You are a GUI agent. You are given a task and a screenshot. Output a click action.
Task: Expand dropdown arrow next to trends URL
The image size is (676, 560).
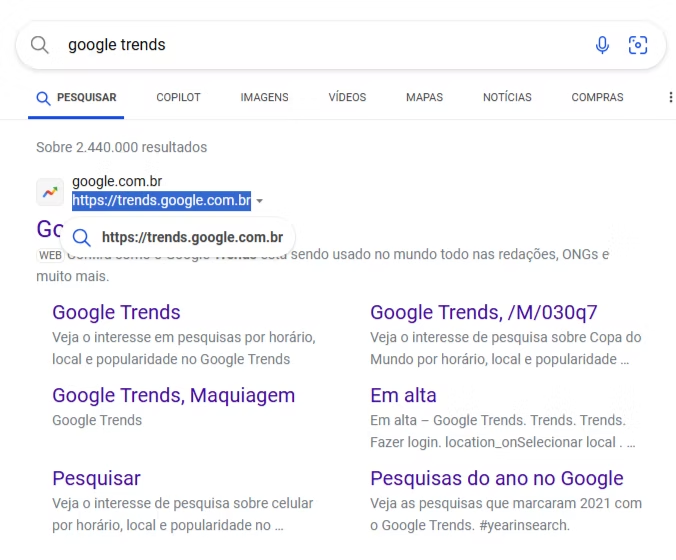click(x=260, y=201)
